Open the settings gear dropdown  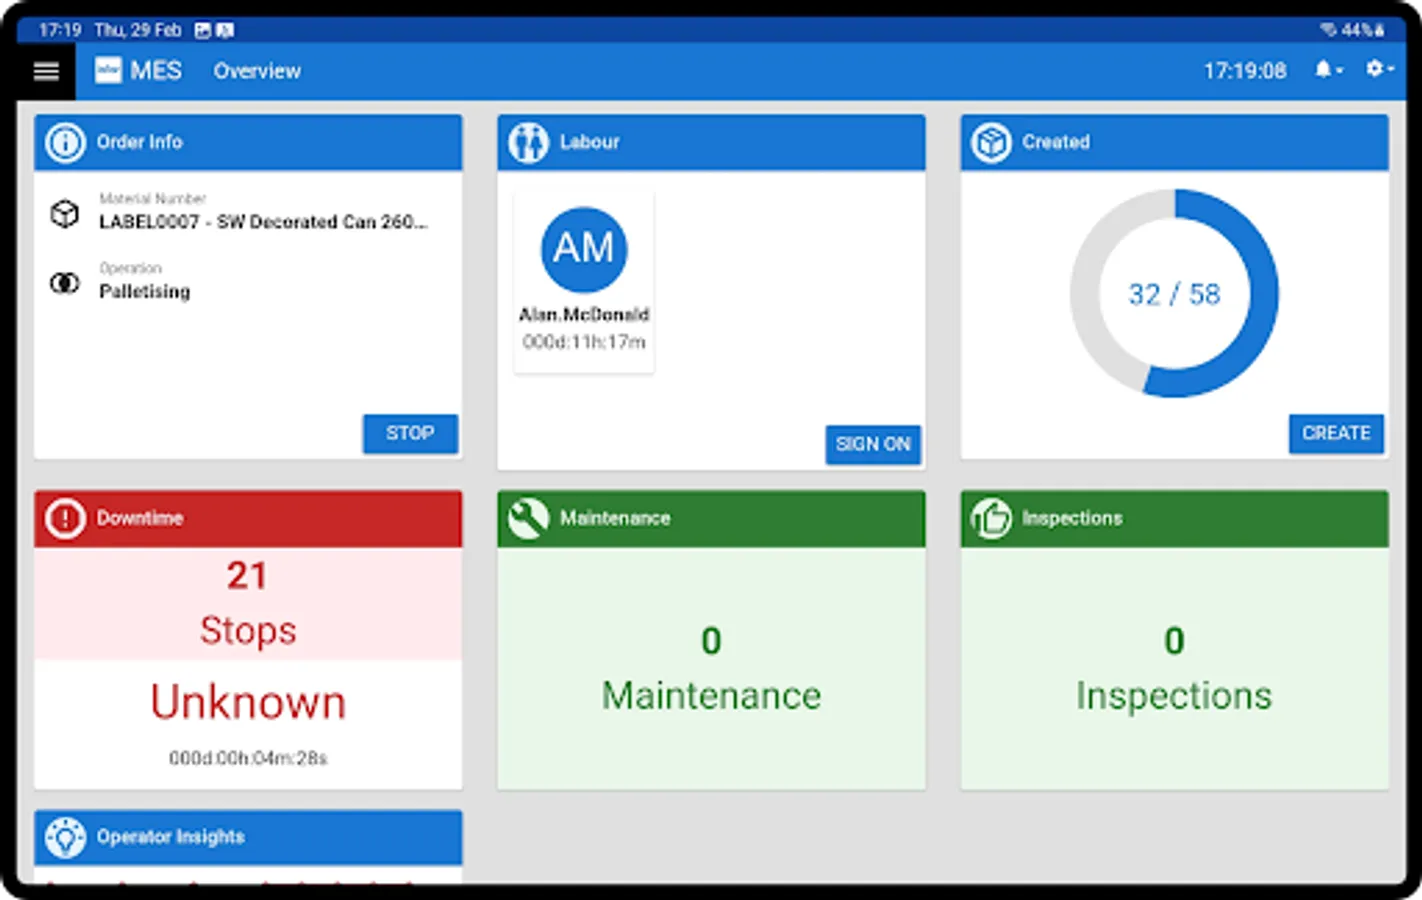click(x=1379, y=68)
